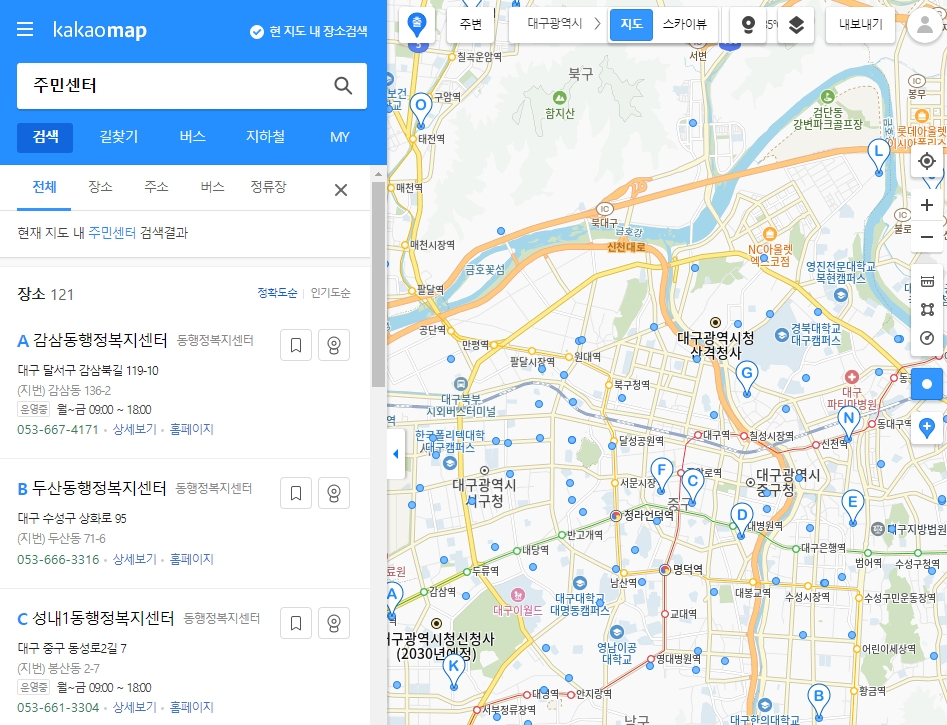Viewport: 947px width, 725px height.
Task: Click the plus control to zoom the map
Action: coord(927,204)
